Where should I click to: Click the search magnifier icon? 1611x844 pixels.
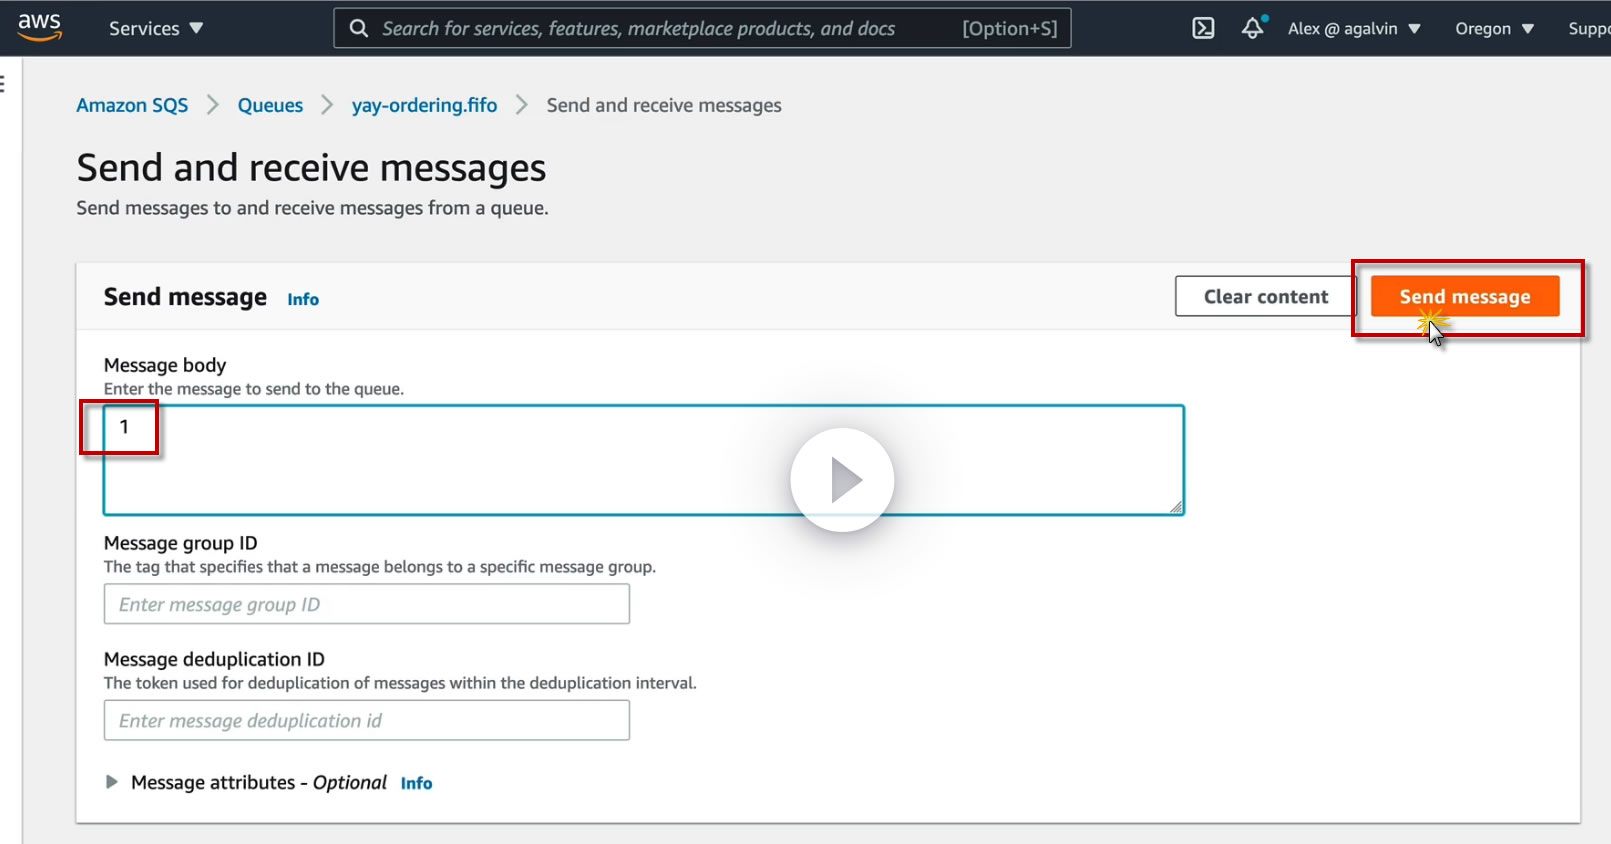pos(359,28)
